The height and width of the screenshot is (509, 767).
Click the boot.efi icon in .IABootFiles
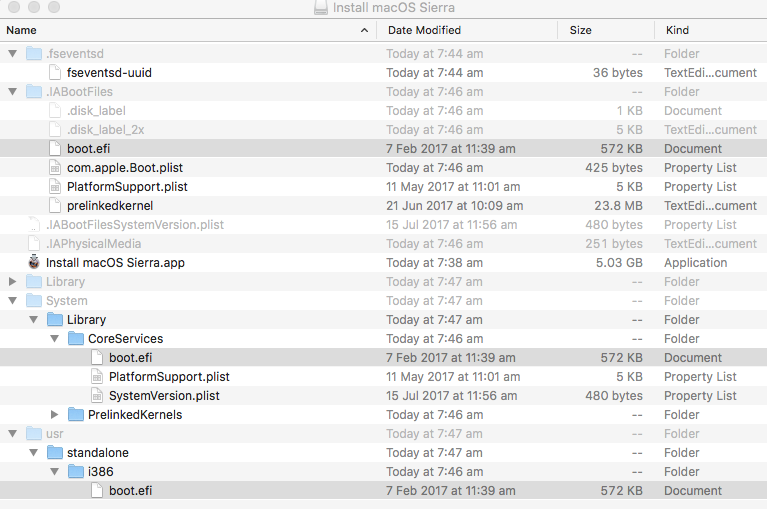(55, 149)
